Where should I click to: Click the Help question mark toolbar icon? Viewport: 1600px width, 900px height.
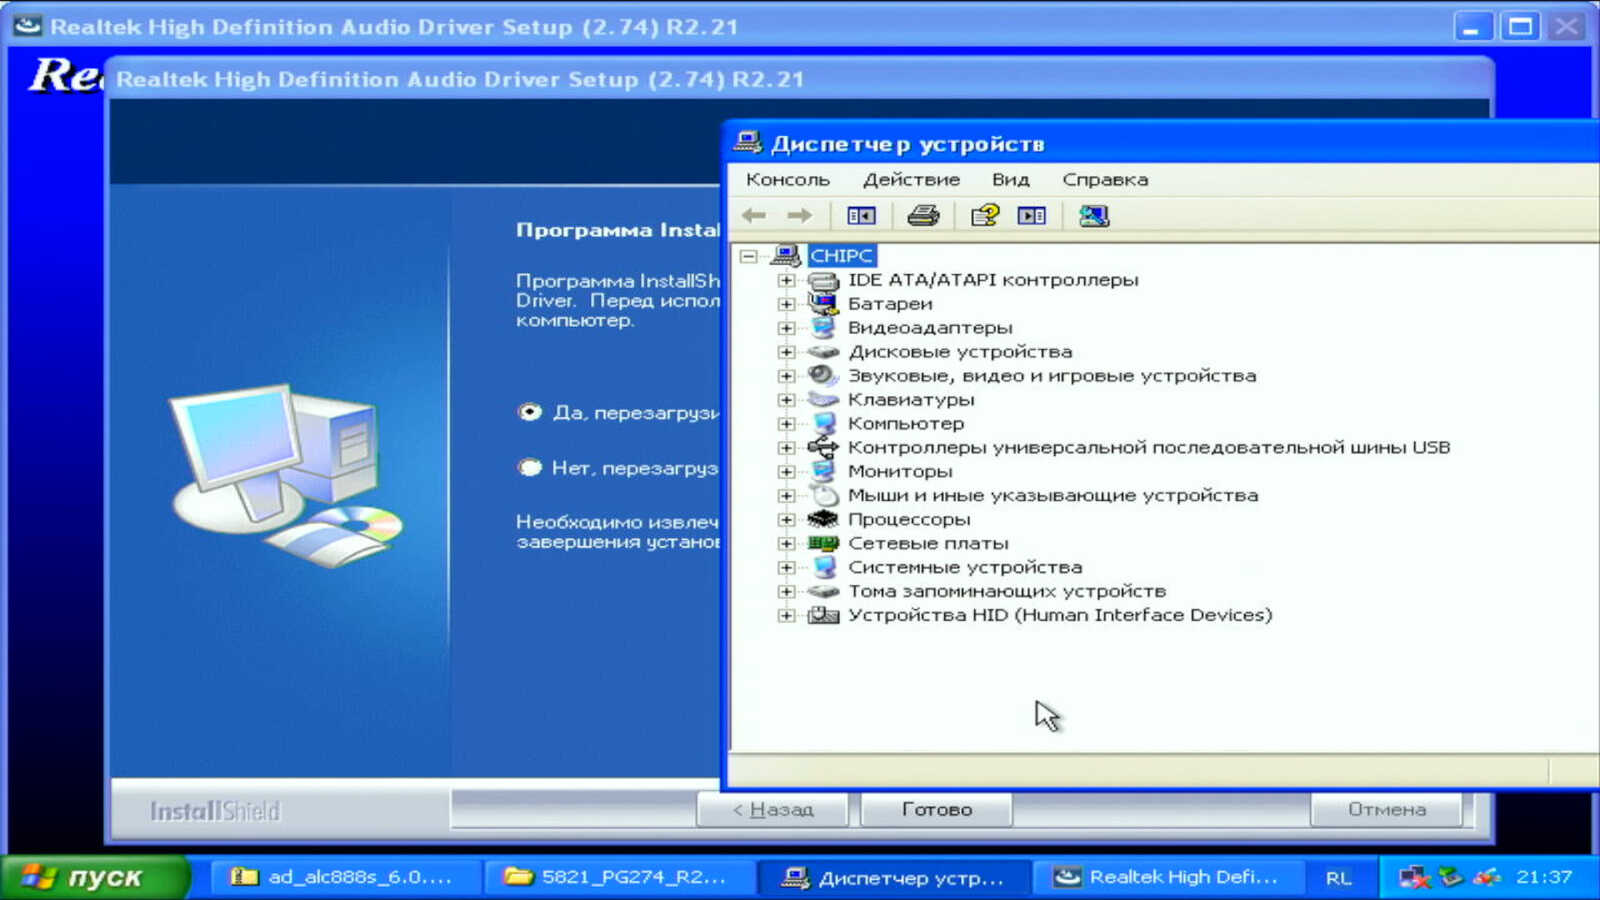click(984, 215)
